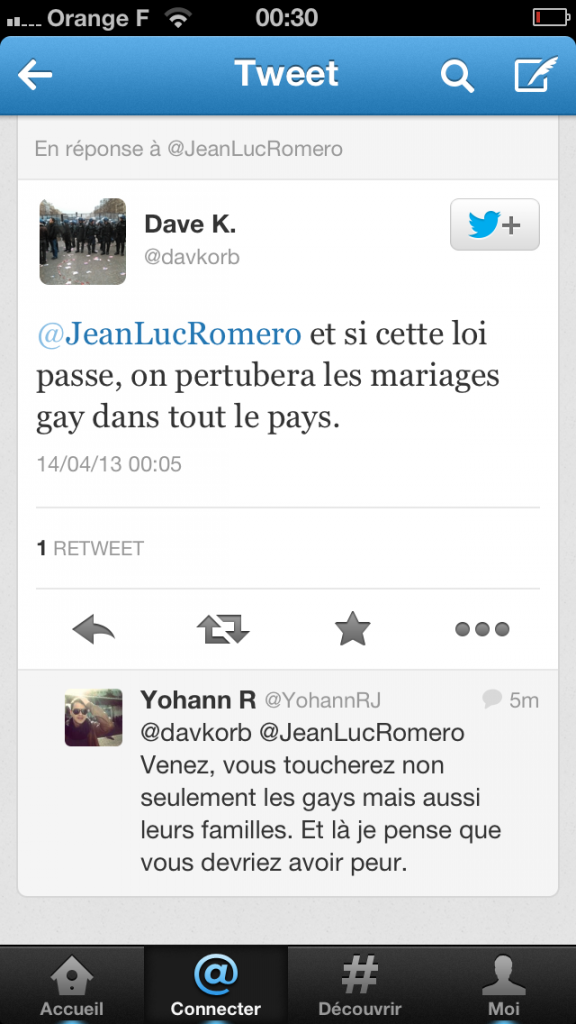Follow Dave K. with bird plus button

tap(495, 225)
